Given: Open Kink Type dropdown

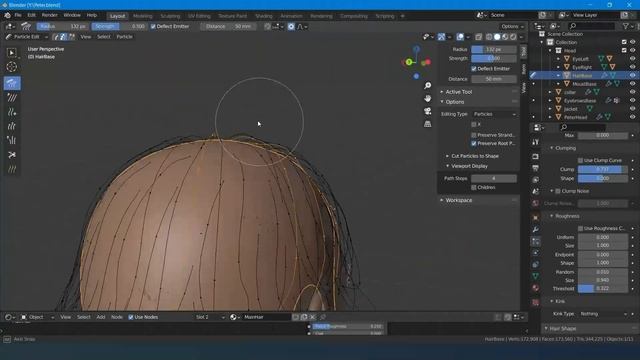Looking at the screenshot, I should click(x=602, y=314).
